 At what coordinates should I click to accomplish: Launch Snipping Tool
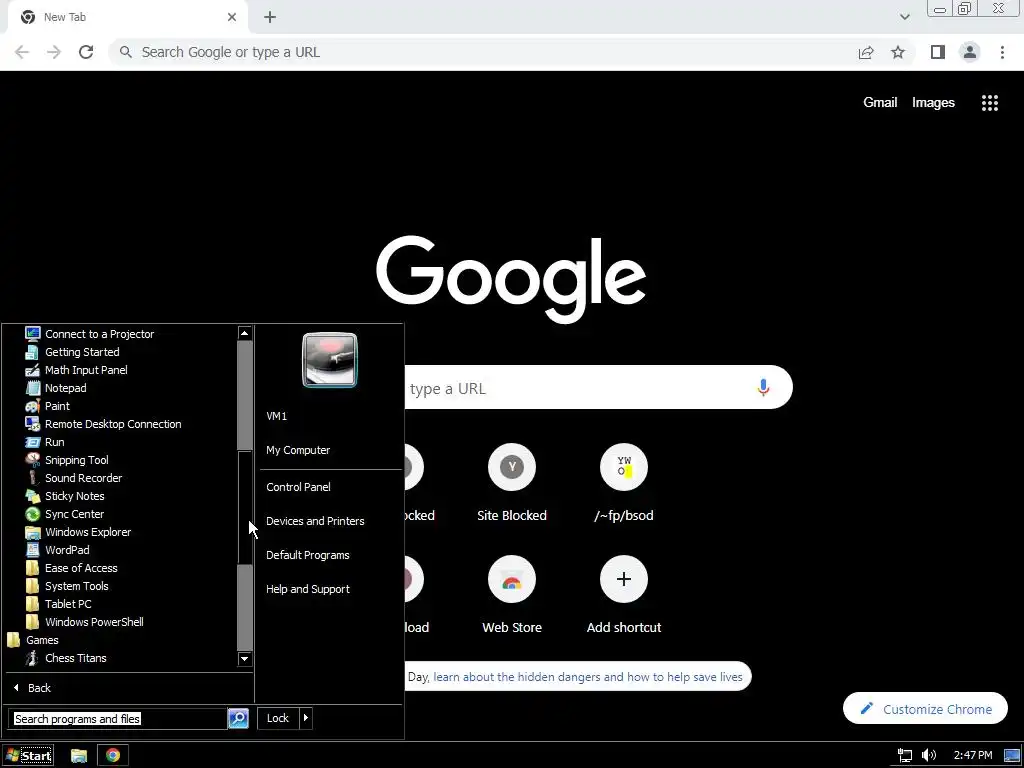point(67,460)
